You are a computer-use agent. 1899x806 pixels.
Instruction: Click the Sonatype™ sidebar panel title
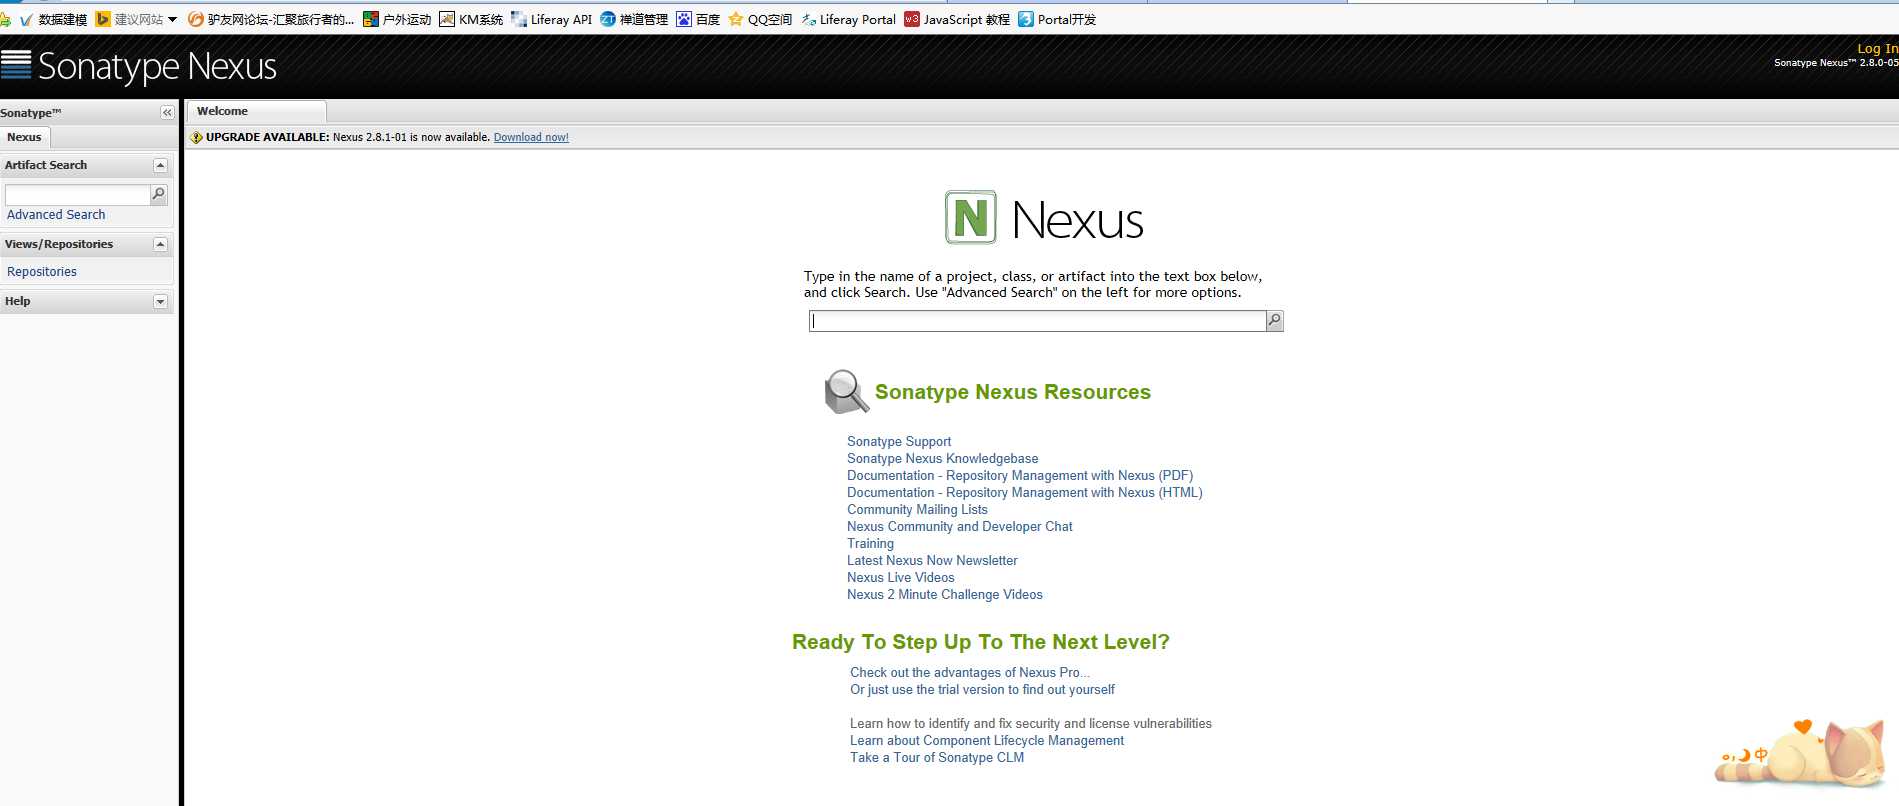tap(31, 113)
